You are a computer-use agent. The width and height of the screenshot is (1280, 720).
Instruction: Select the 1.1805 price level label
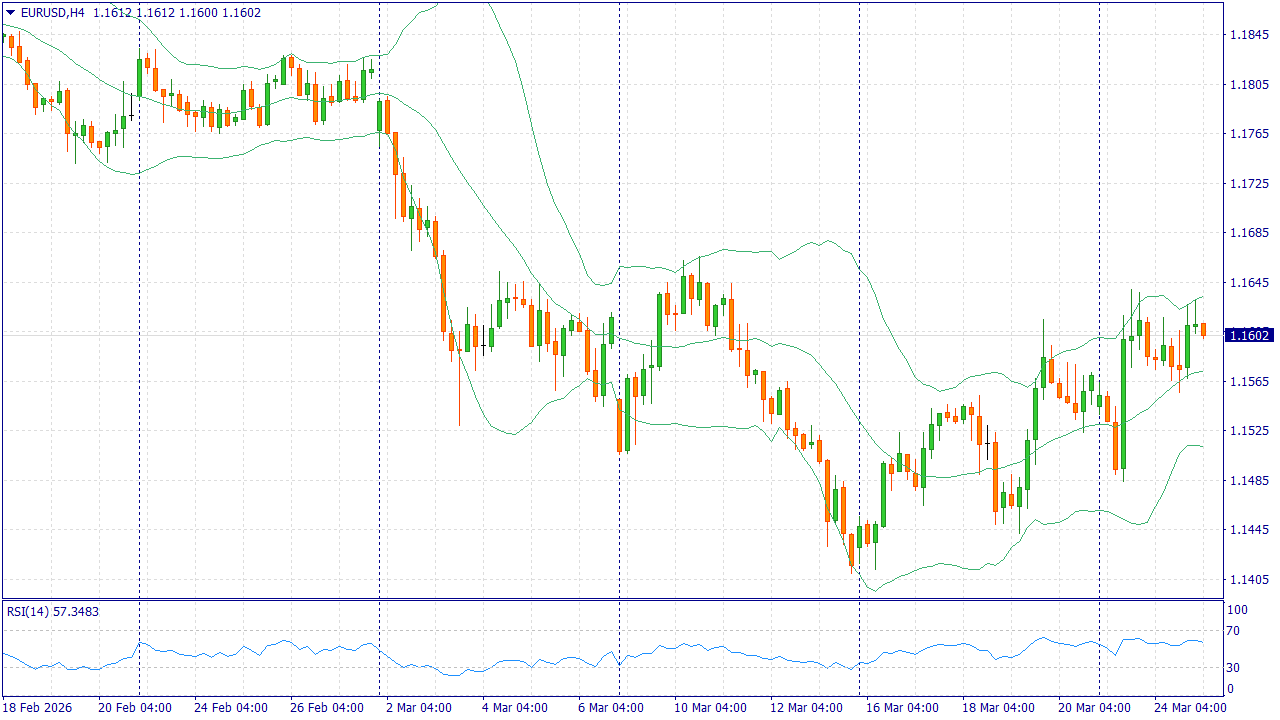coord(1250,85)
